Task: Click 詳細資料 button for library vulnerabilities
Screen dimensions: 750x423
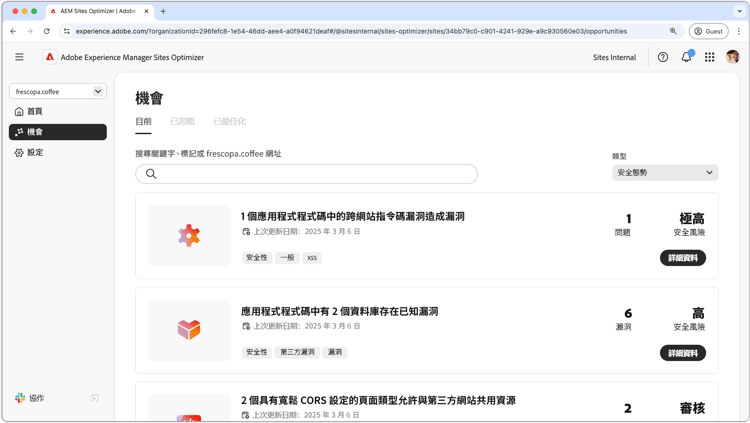Action: (683, 353)
